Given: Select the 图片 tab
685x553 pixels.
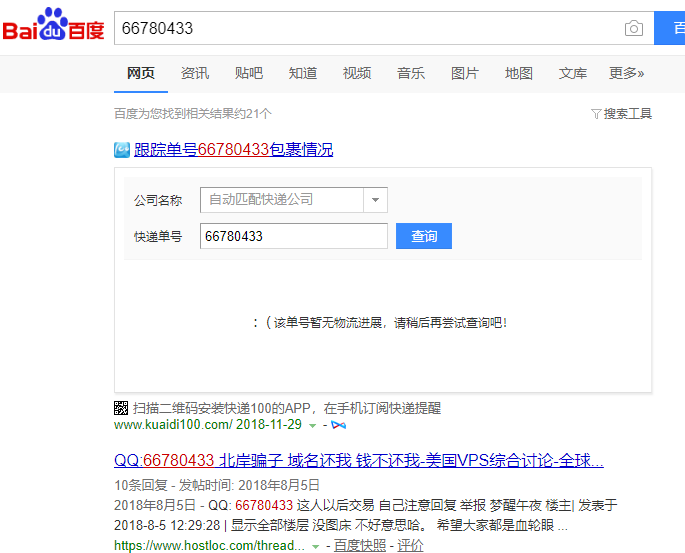Looking at the screenshot, I should (465, 73).
